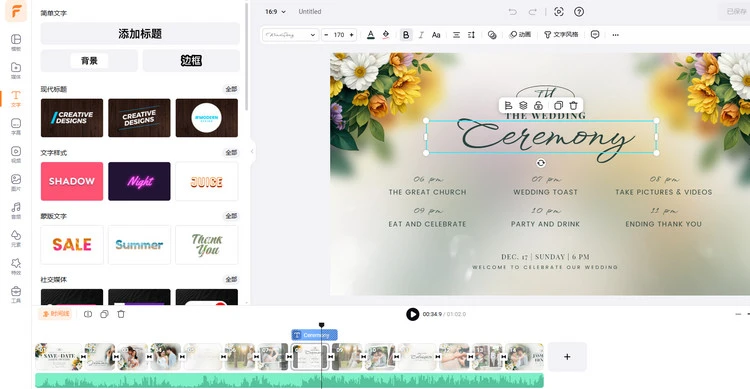Open the help question mark icon
Viewport: 750px width, 389px height.
[x=579, y=11]
